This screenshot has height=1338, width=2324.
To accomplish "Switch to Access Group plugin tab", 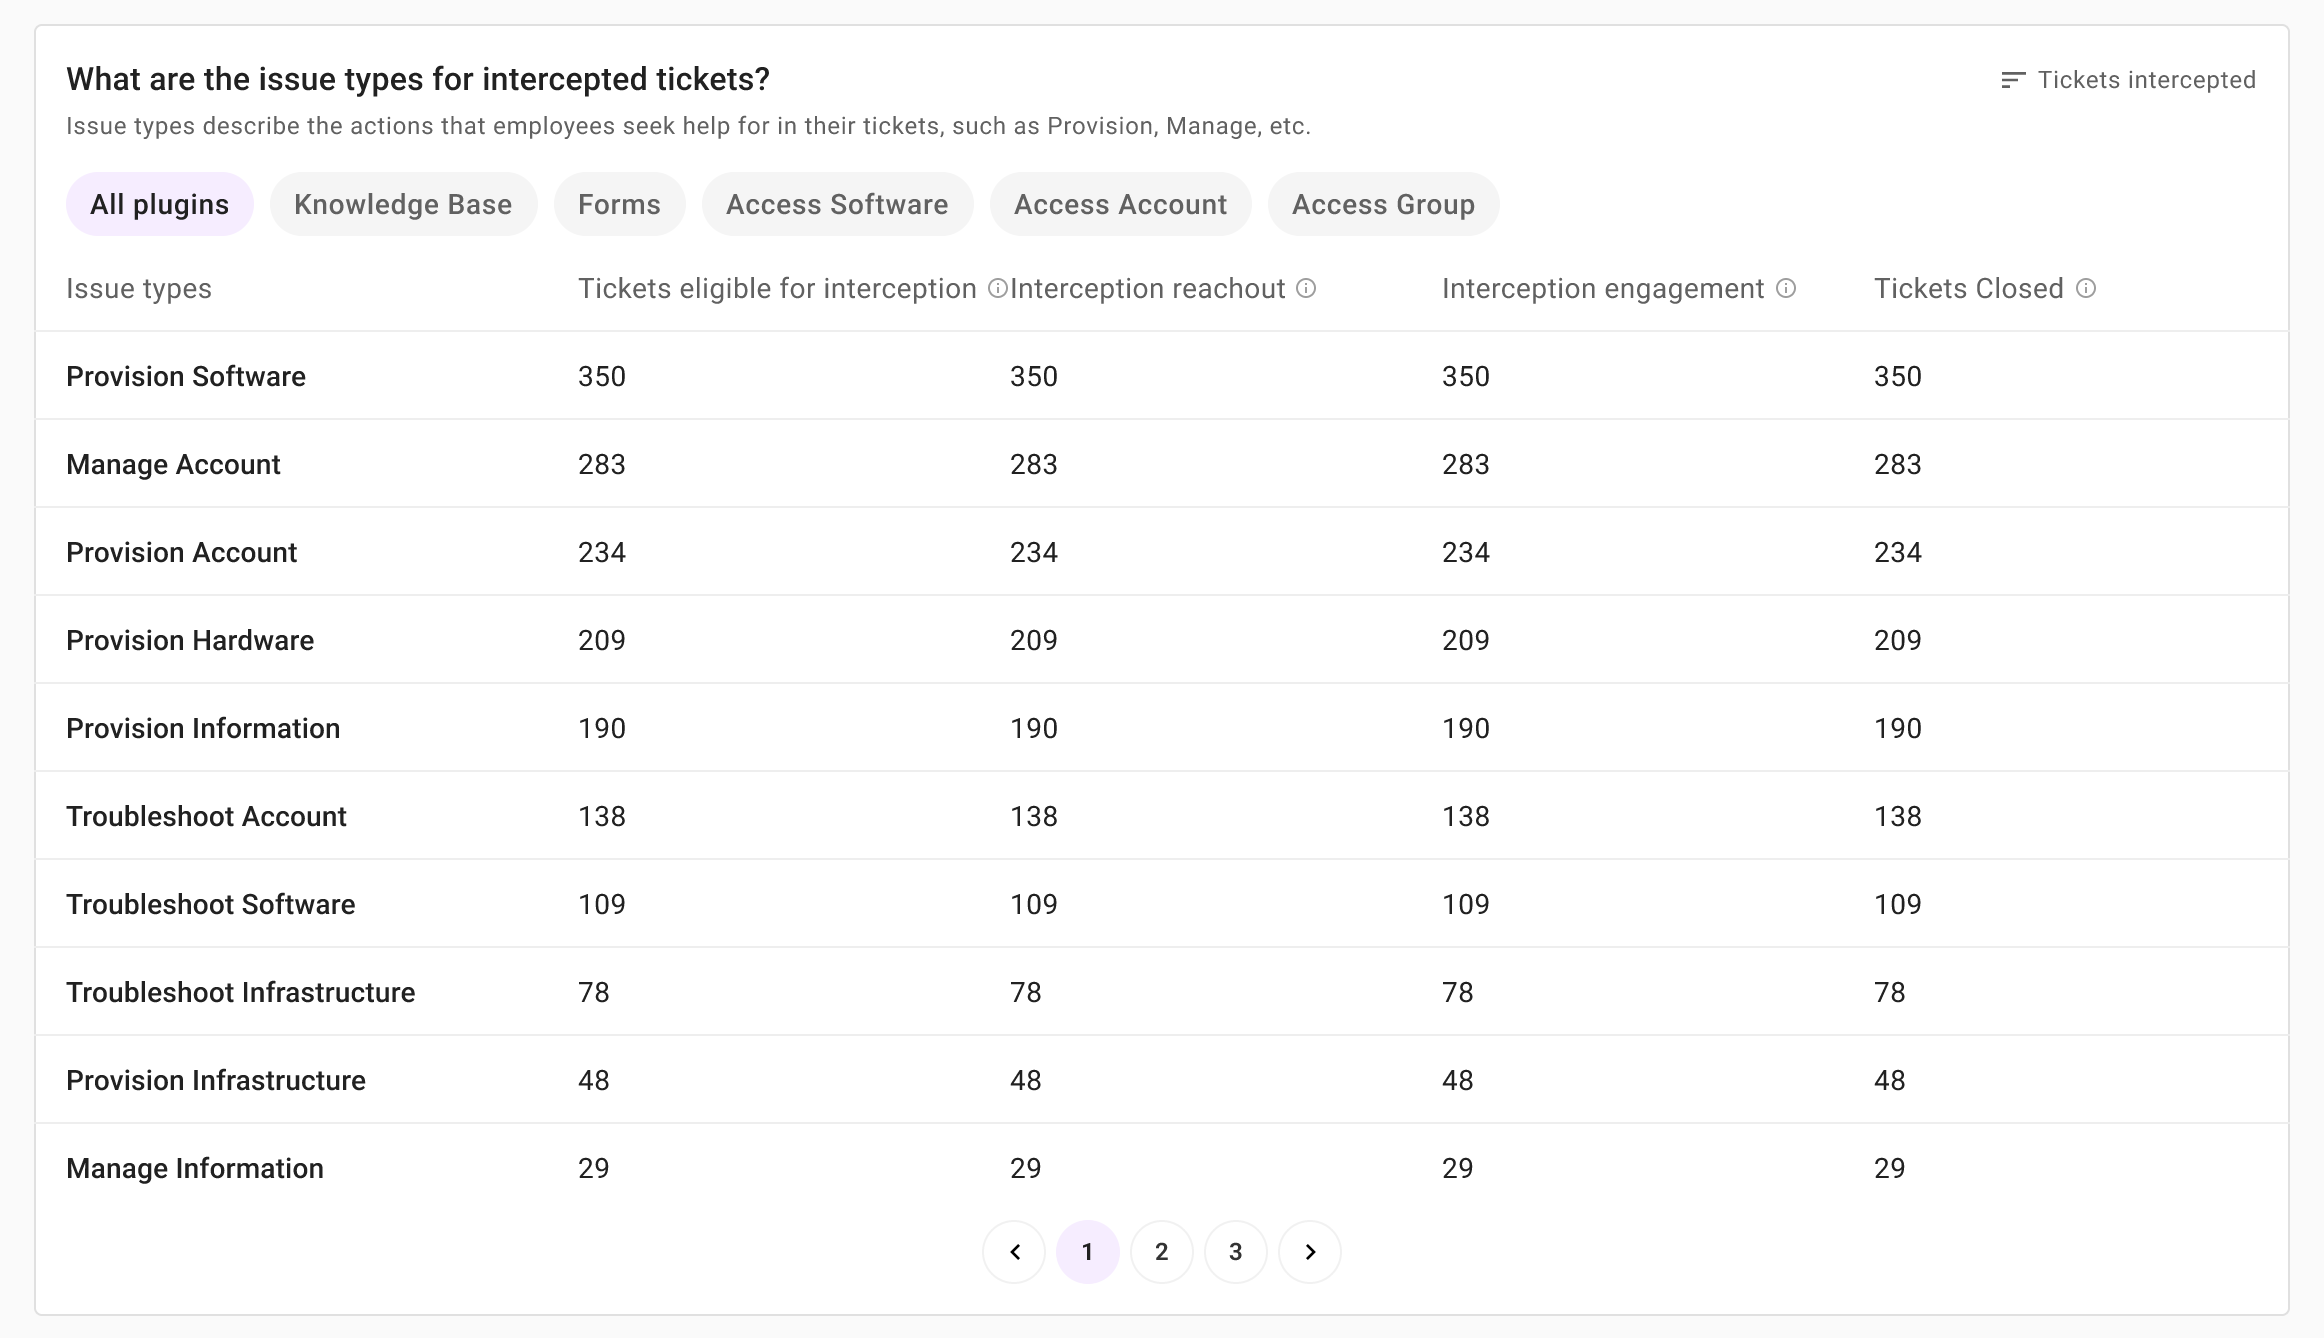I will (x=1383, y=204).
